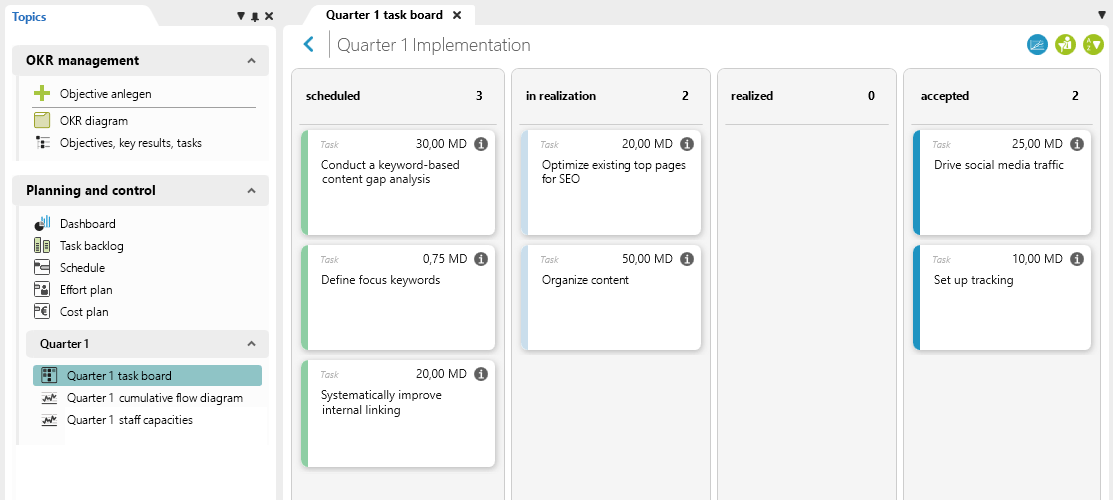The image size is (1113, 500).
Task: Click the green person icon in header
Action: (x=1065, y=45)
